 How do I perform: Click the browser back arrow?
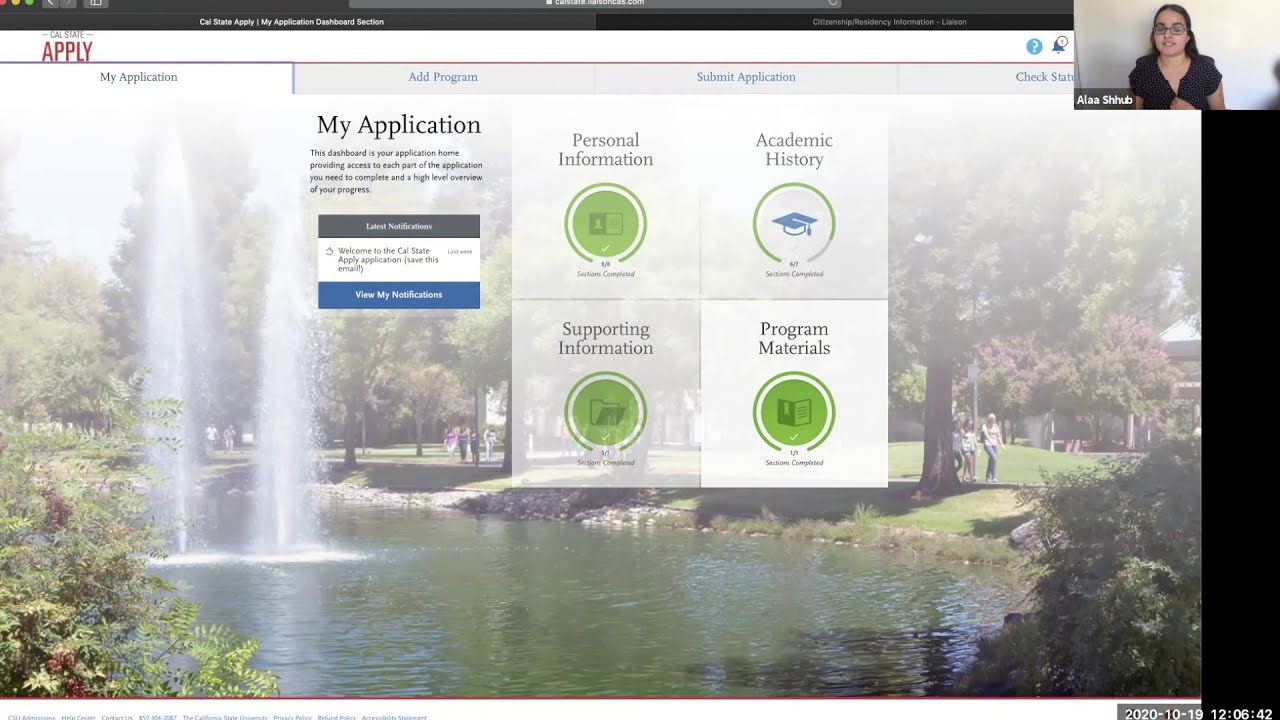point(49,3)
